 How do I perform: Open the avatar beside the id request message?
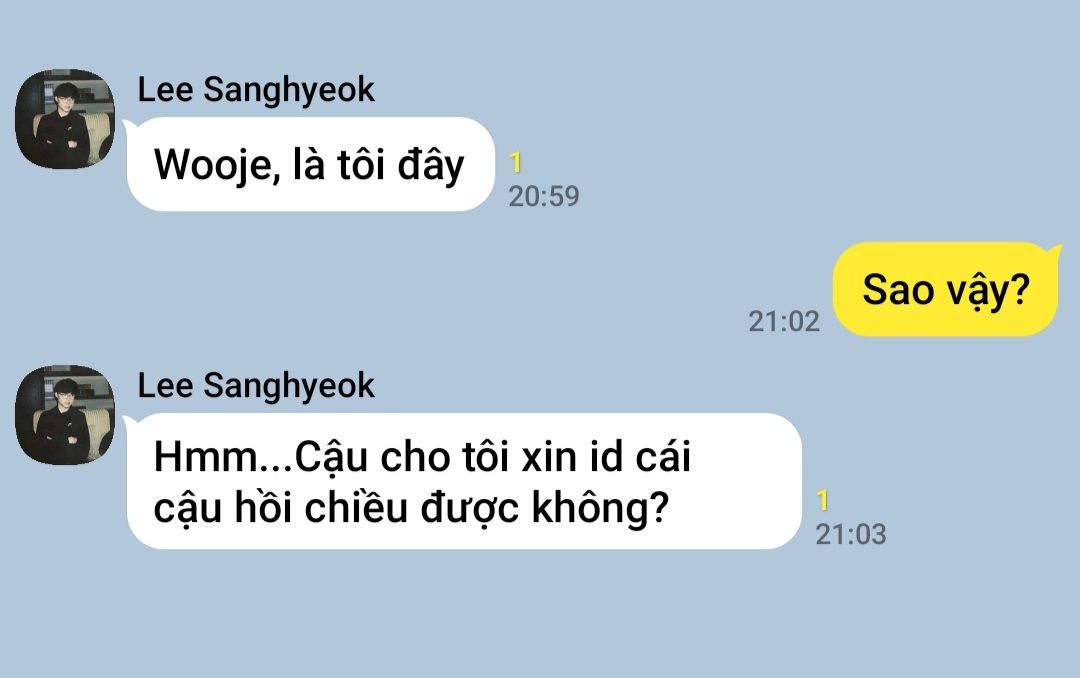point(65,415)
